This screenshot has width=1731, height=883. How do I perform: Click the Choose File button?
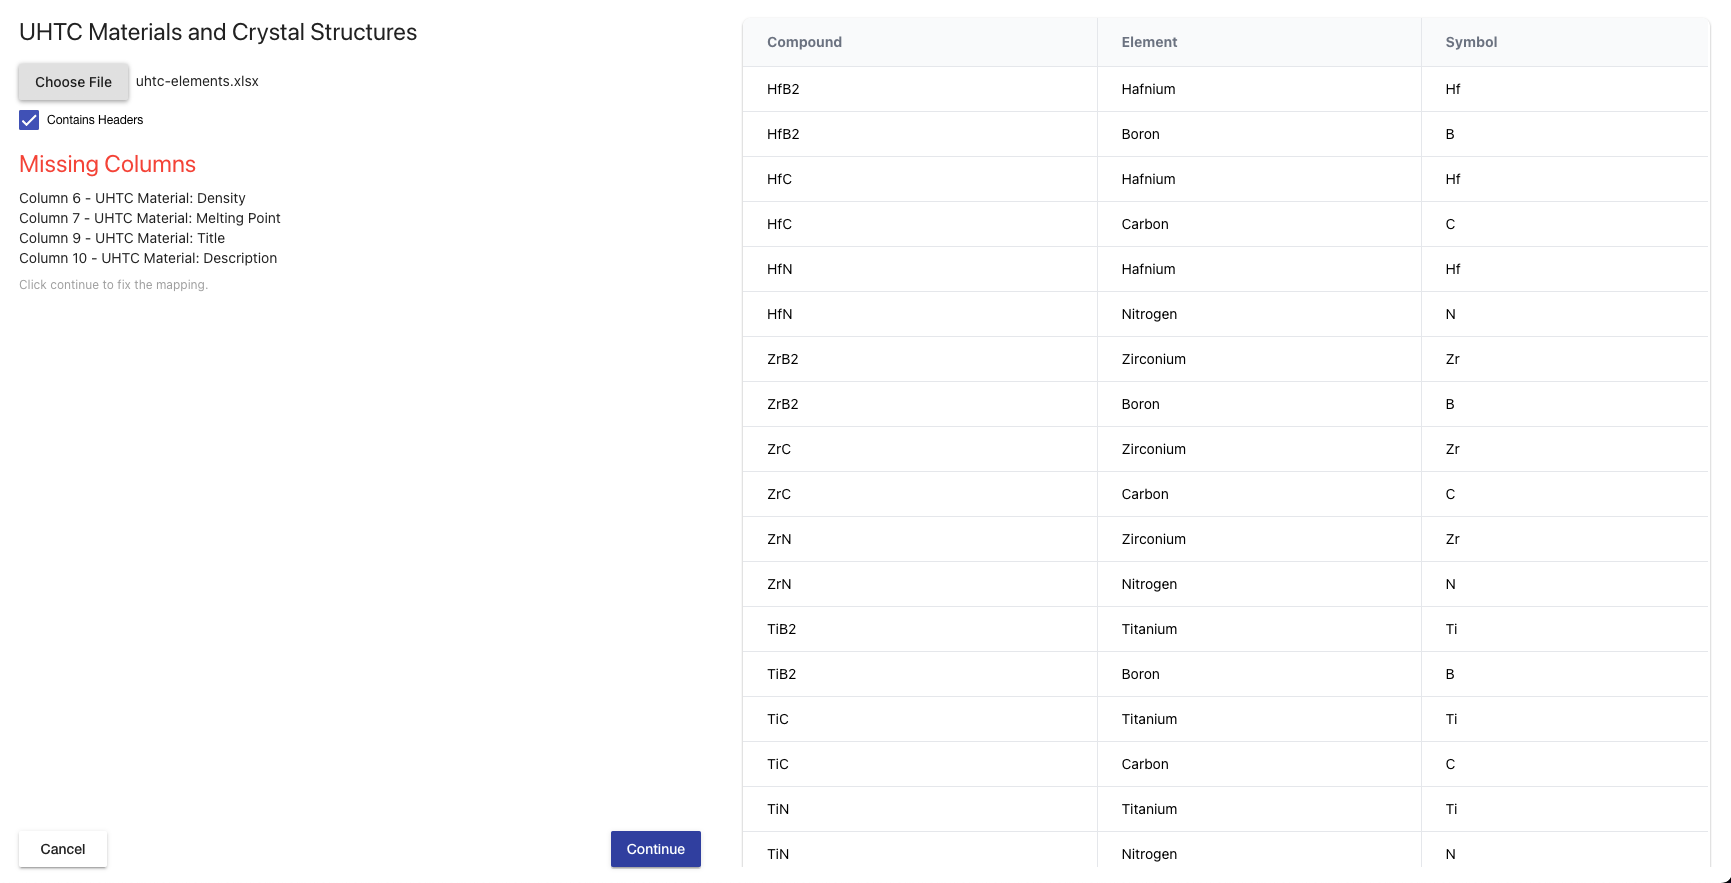point(72,81)
